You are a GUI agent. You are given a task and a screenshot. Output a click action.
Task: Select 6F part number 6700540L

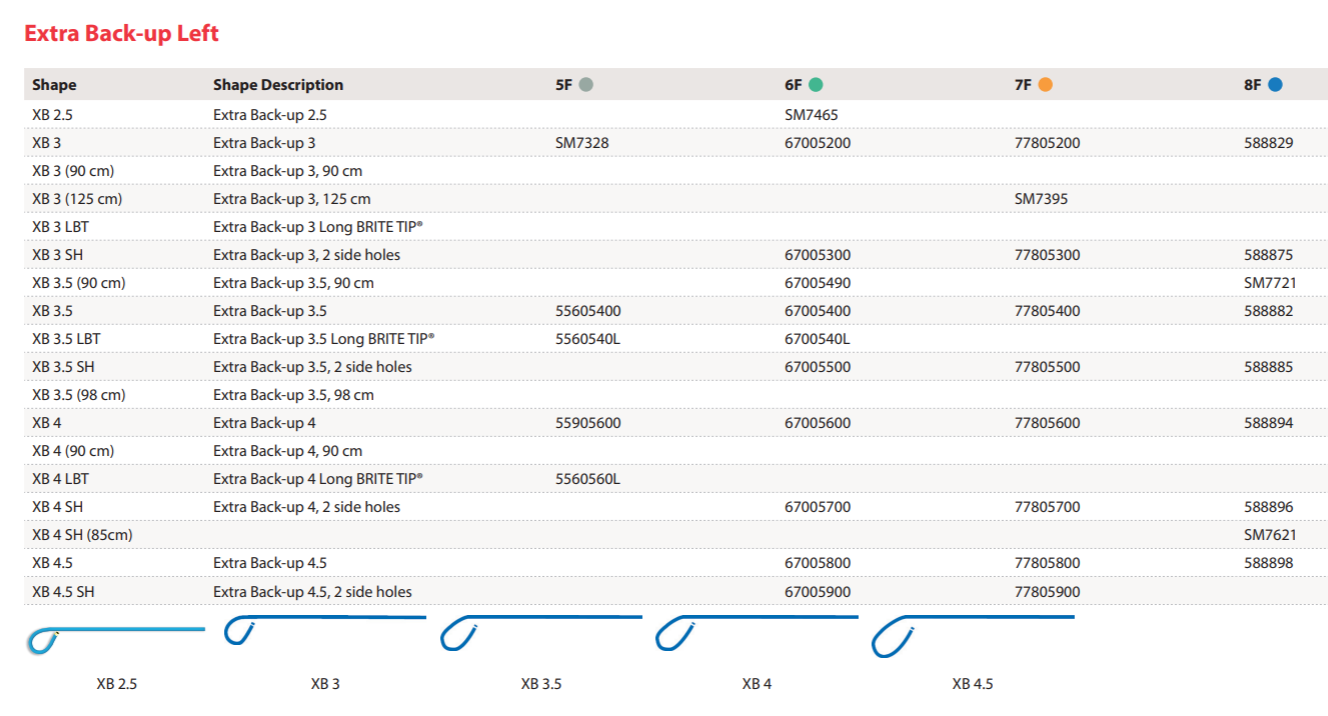[818, 339]
